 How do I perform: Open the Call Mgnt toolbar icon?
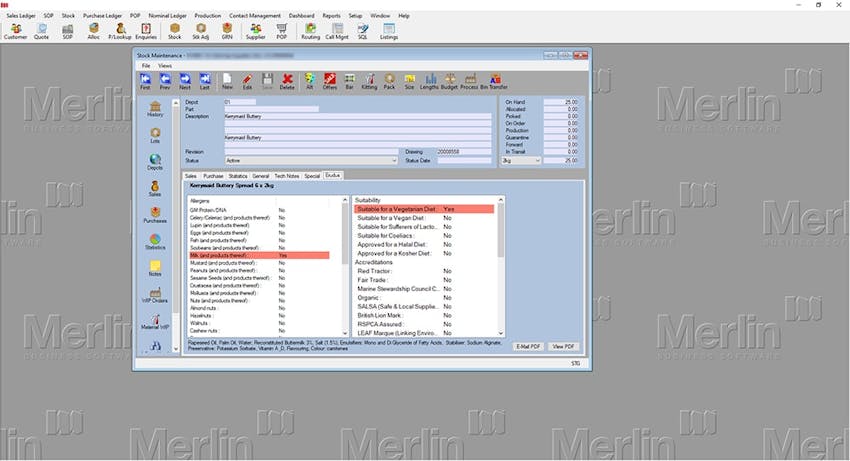pos(337,31)
